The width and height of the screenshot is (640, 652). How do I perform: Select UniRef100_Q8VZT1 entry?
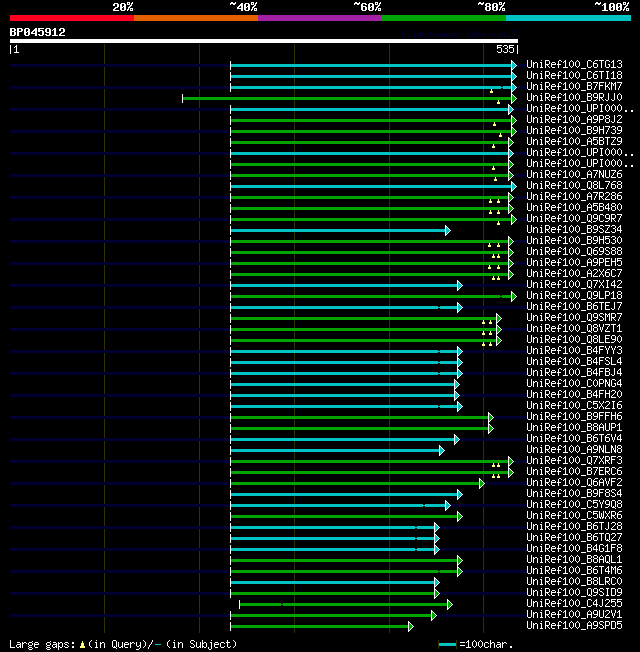click(574, 328)
